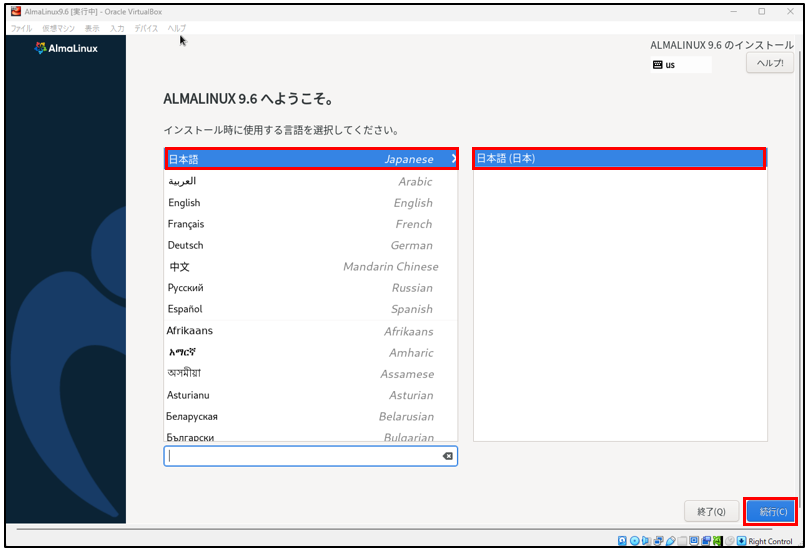Click the USB device status icon

(670, 541)
